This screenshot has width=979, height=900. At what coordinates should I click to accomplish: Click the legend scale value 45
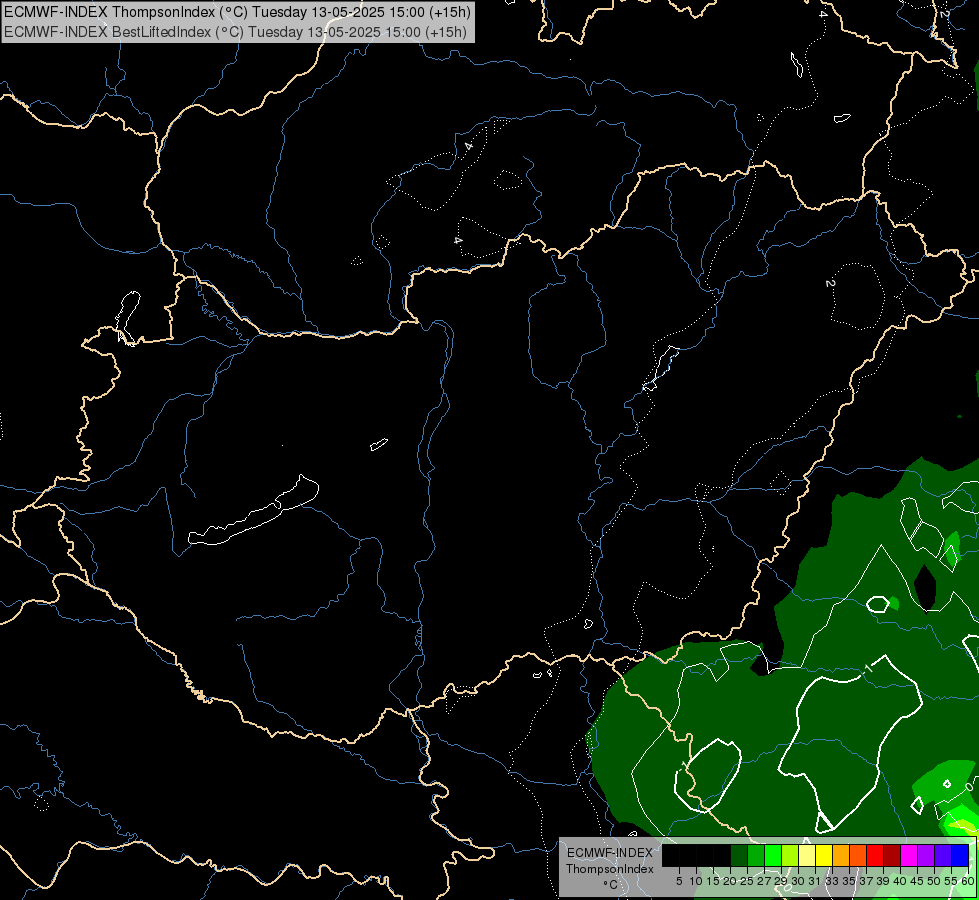pyautogui.click(x=917, y=881)
